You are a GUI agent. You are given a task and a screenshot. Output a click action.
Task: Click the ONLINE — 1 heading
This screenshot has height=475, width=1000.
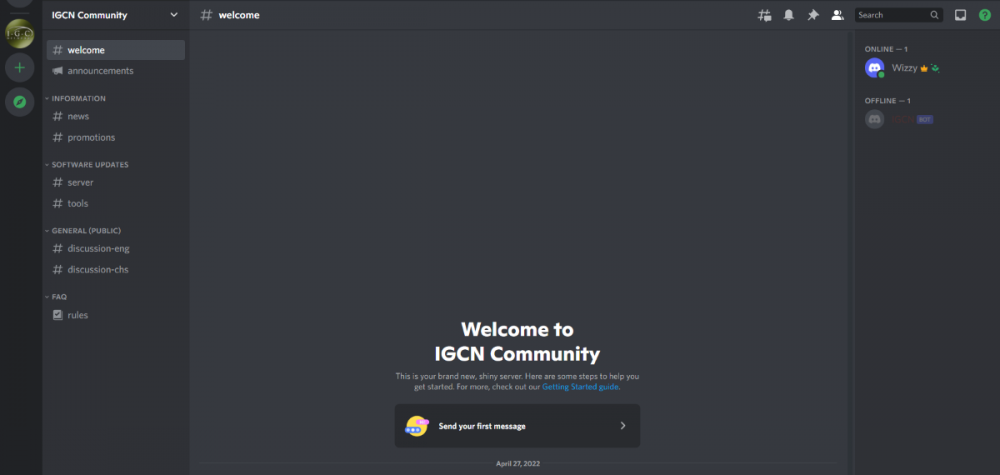tap(886, 49)
